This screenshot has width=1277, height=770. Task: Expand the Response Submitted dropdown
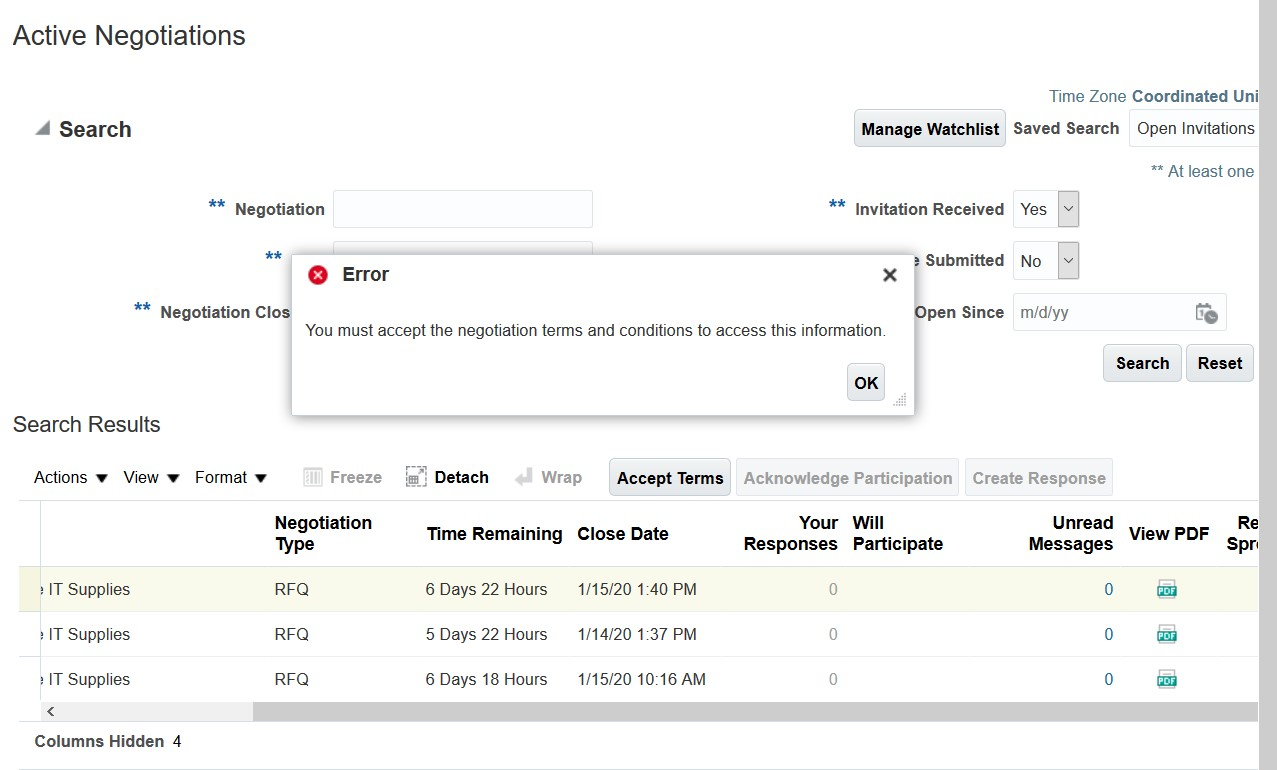(x=1068, y=261)
